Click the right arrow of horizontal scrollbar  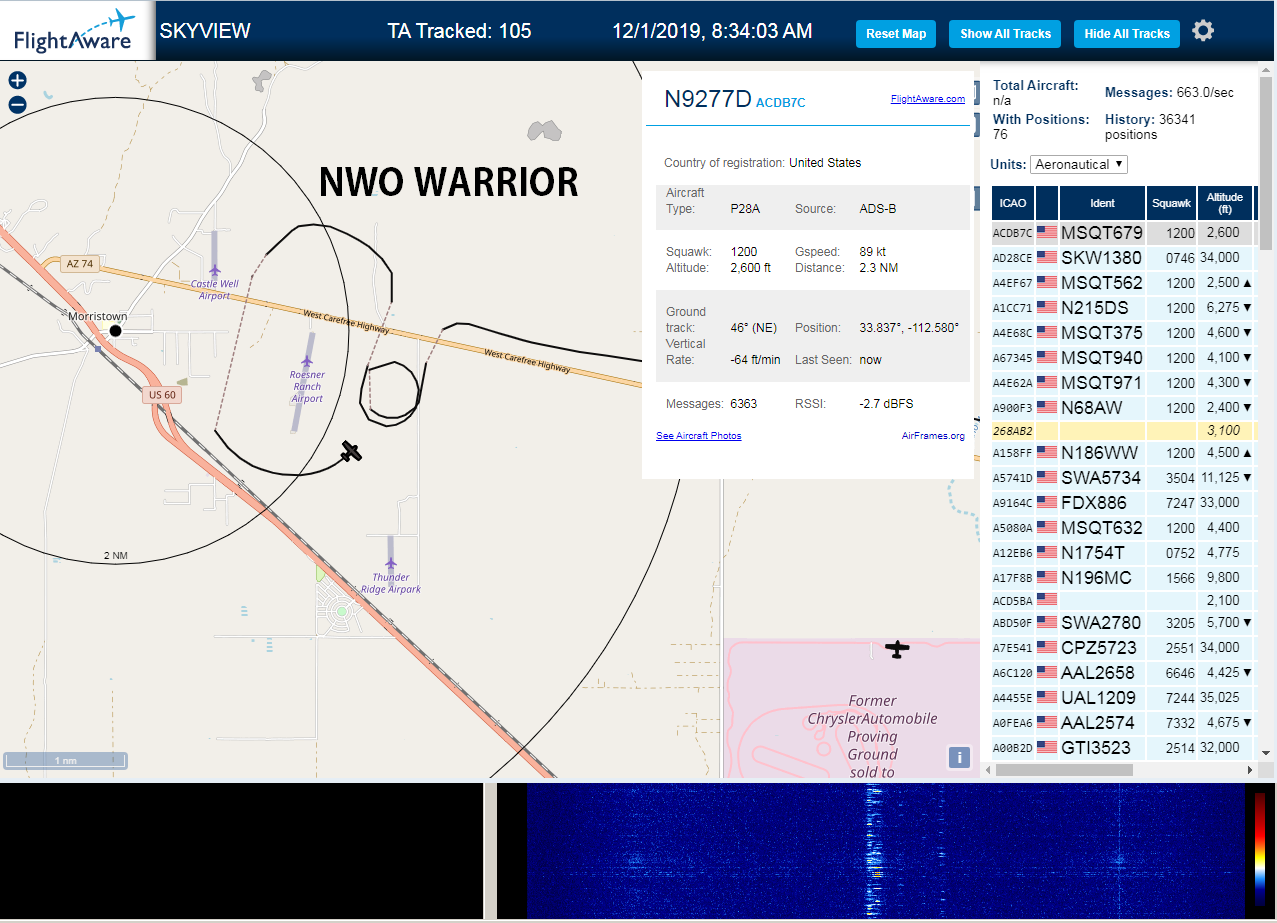click(x=1249, y=770)
